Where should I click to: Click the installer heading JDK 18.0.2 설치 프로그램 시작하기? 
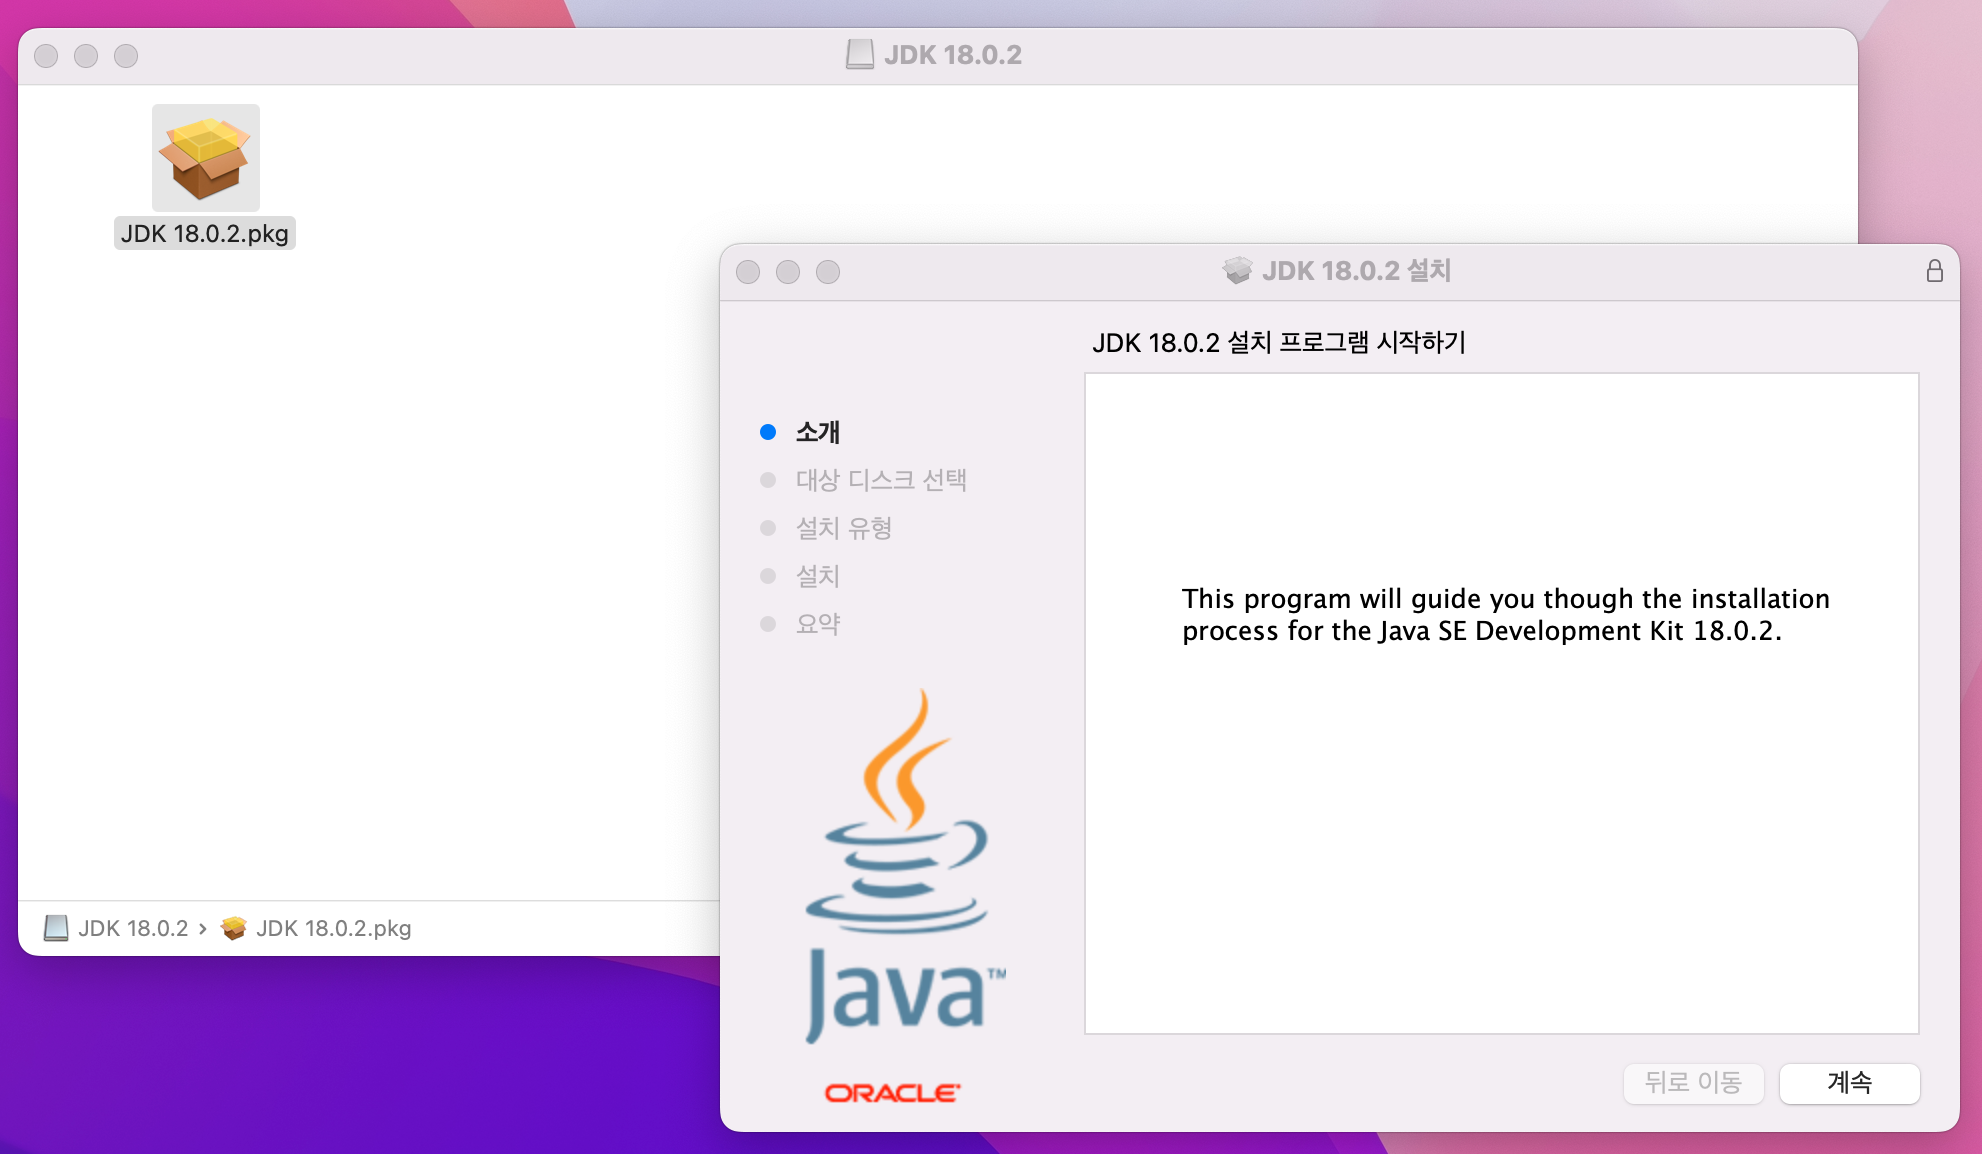tap(1279, 343)
